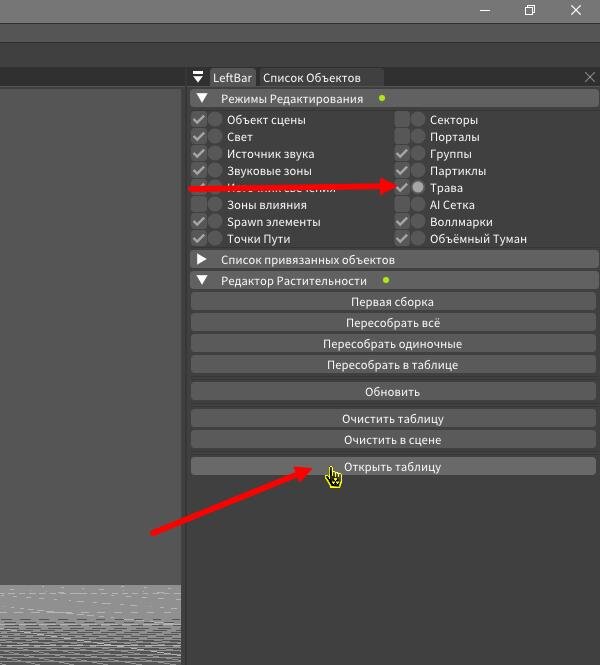Switch to the LeftBar tab
Image resolution: width=600 pixels, height=665 pixels.
232,78
